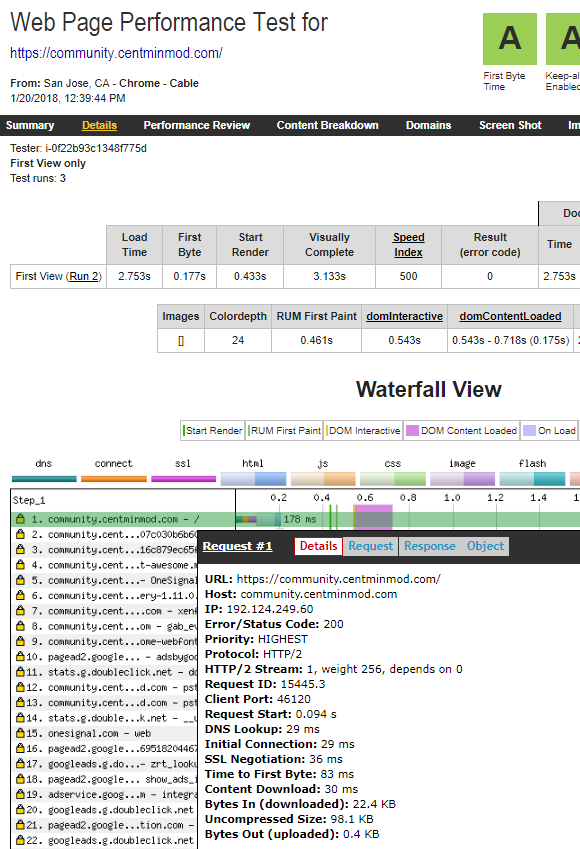Select request 15 onesignal.com row
The image size is (580, 849).
pos(105,733)
